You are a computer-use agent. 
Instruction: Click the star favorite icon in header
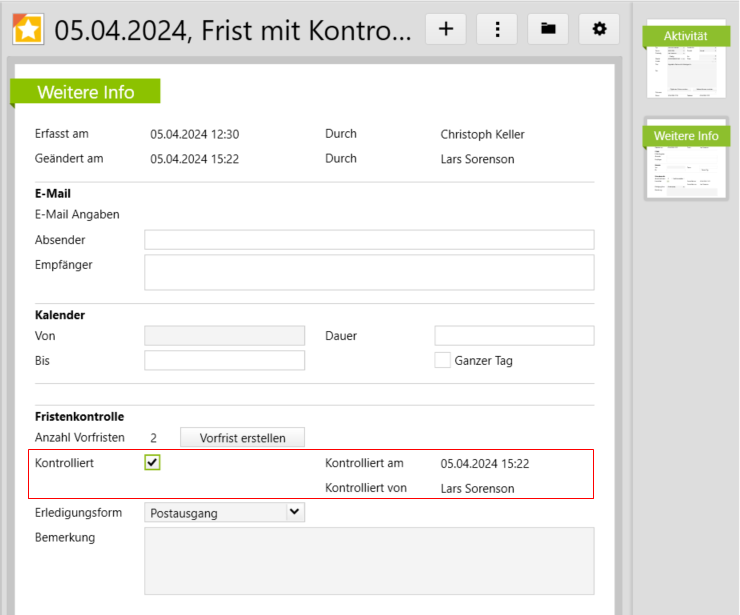pos(28,29)
